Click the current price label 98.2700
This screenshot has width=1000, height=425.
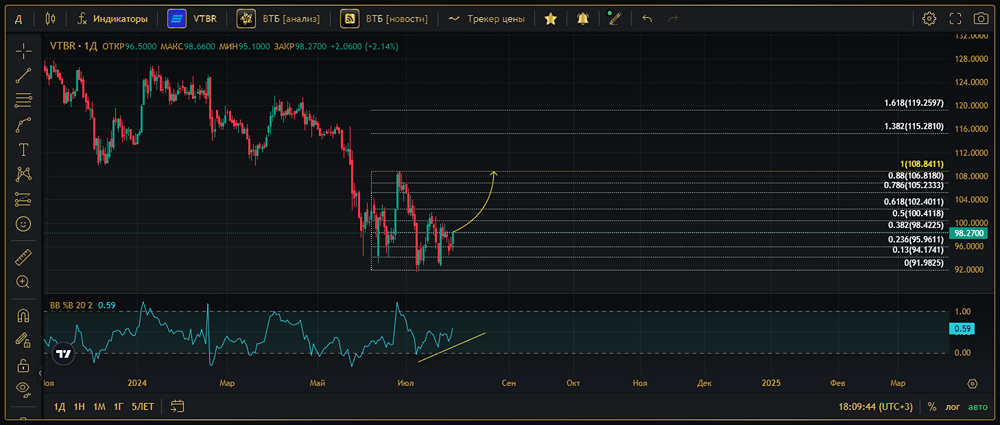point(971,234)
